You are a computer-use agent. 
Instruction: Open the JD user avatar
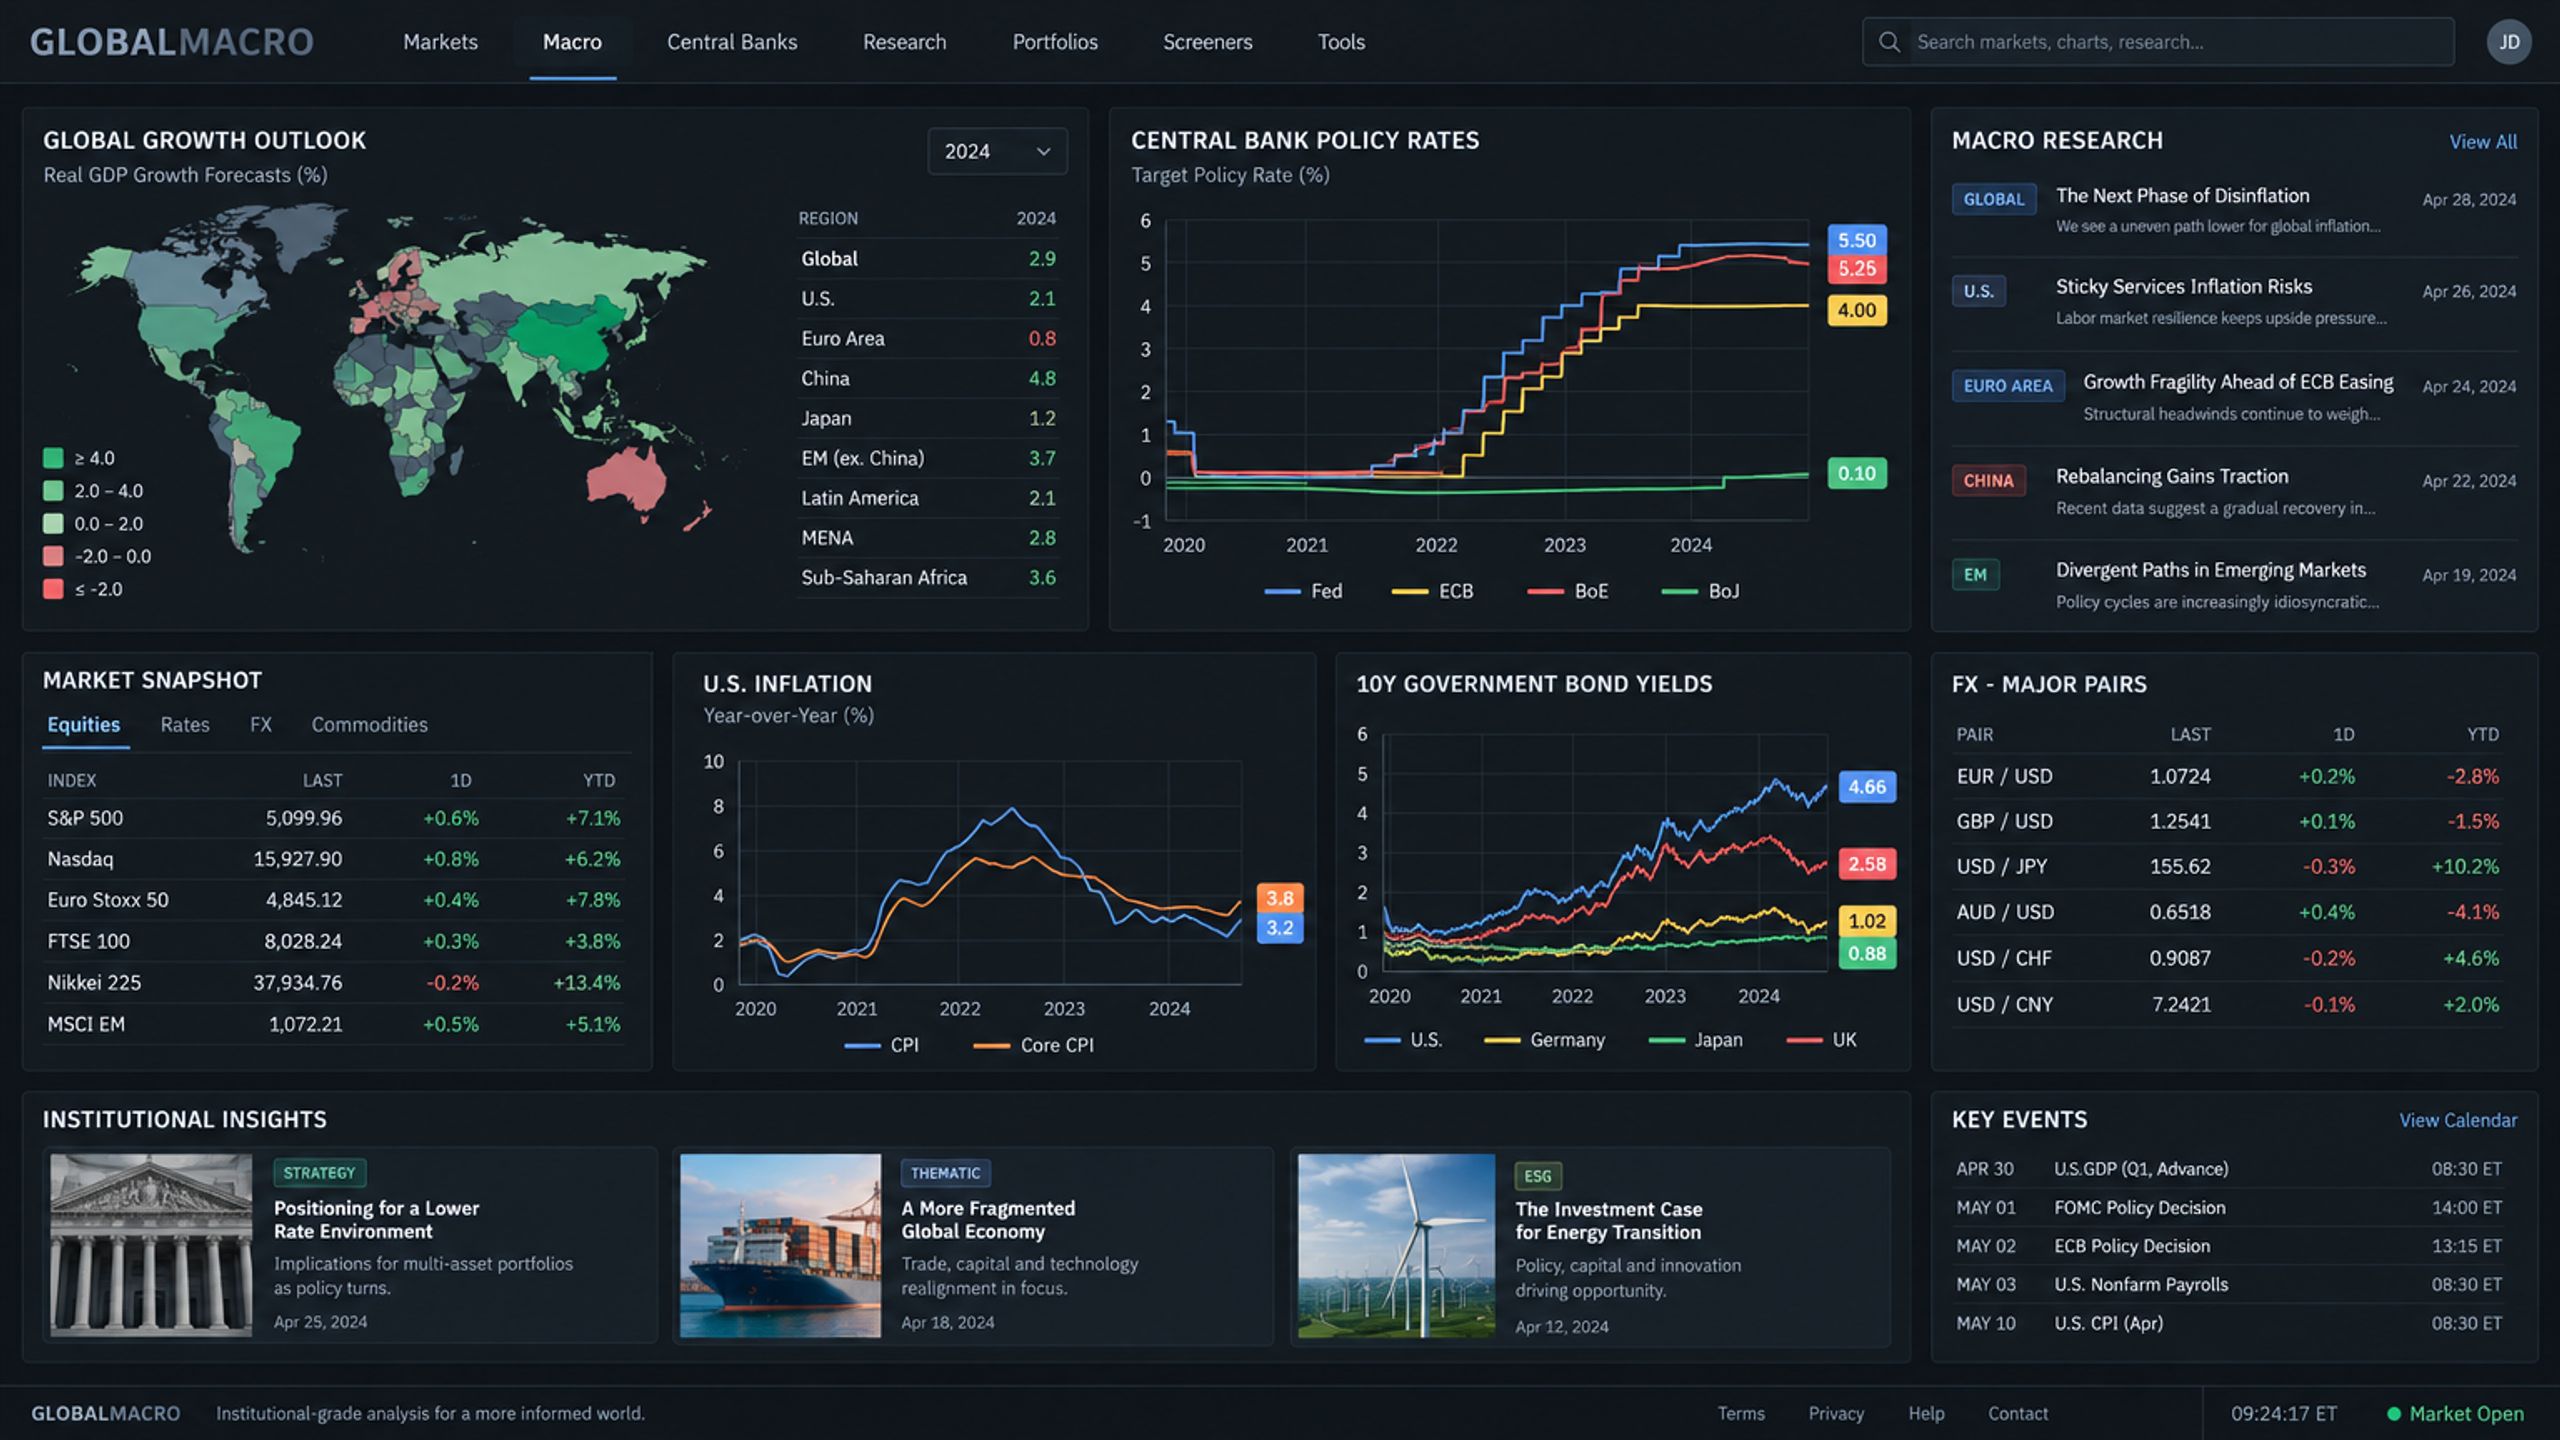[2509, 42]
